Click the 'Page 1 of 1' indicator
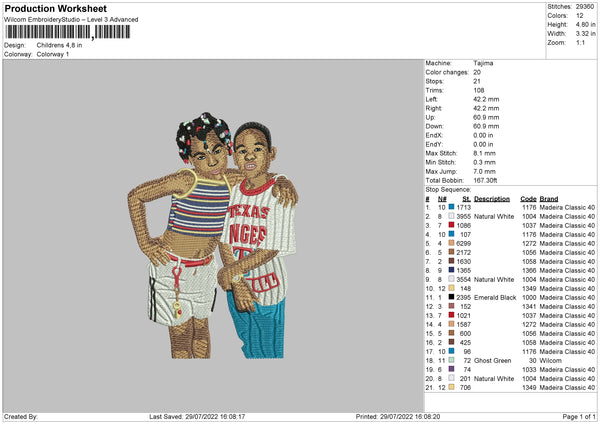Screen dimensions: 600x424 point(579,416)
